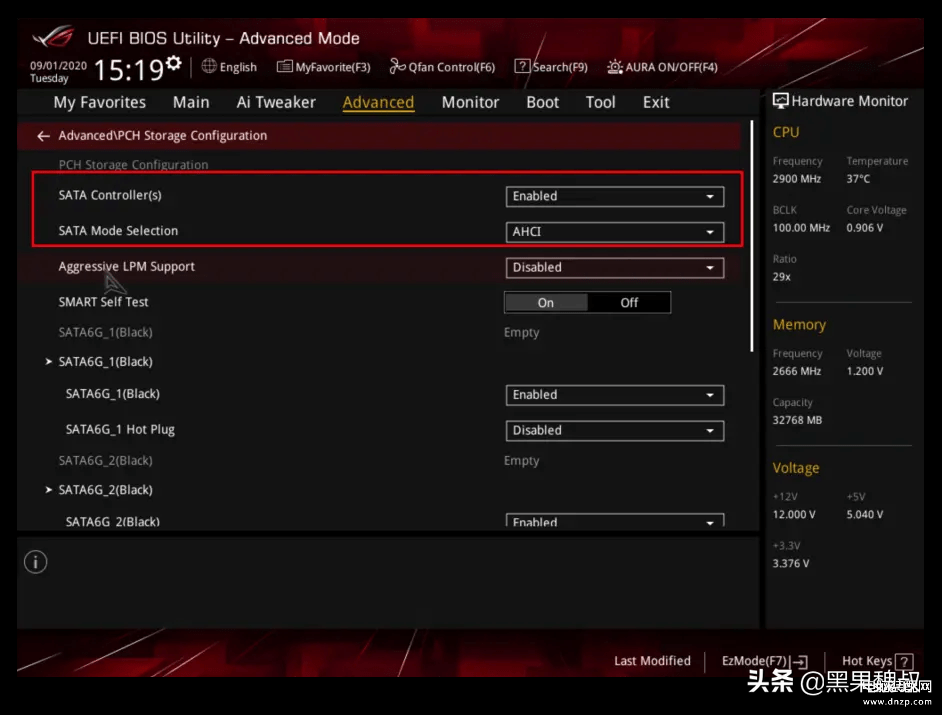942x715 pixels.
Task: Click the EzMode exit arrow icon
Action: 800,662
